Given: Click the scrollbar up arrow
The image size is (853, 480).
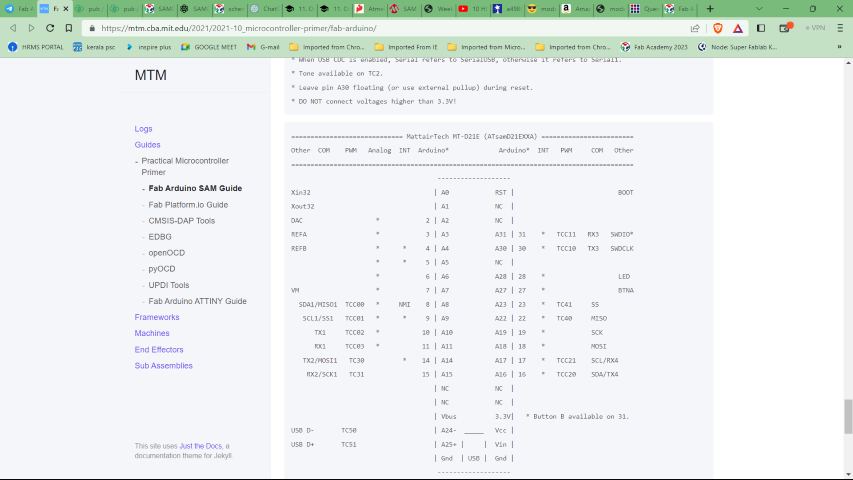Looking at the screenshot, I should click(848, 63).
